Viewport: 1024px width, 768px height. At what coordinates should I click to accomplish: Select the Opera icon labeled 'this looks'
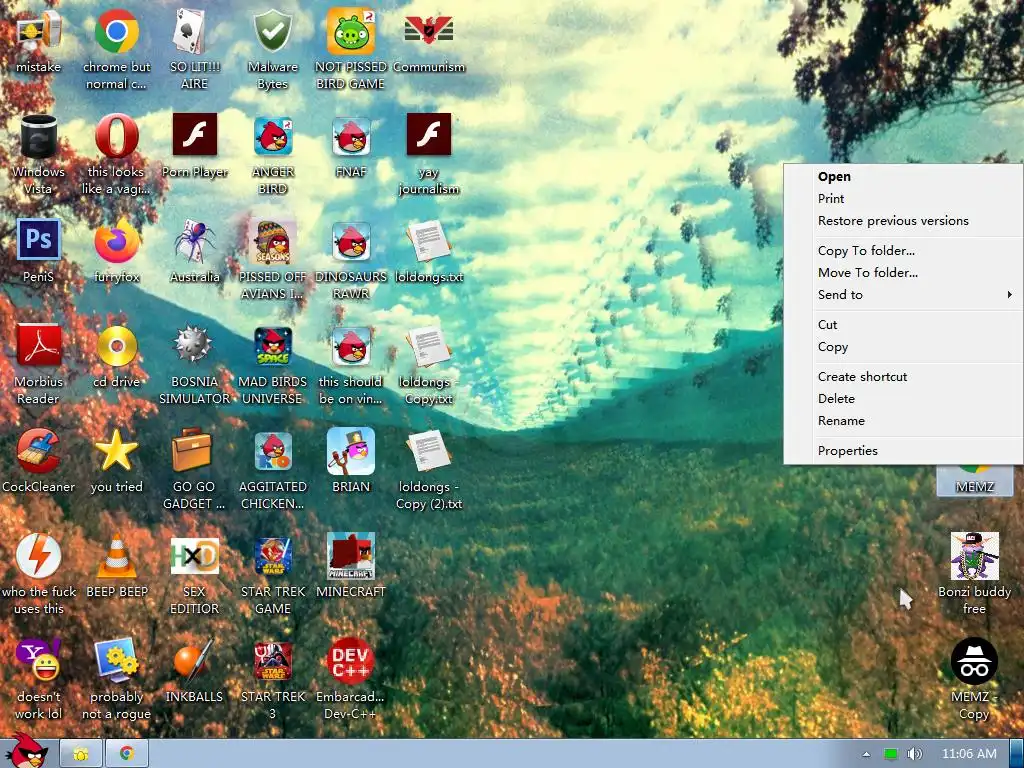[116, 154]
